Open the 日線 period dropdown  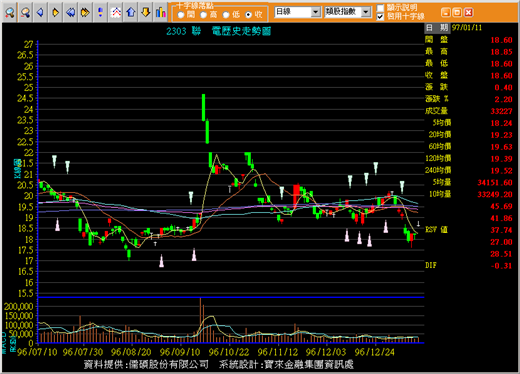point(316,12)
